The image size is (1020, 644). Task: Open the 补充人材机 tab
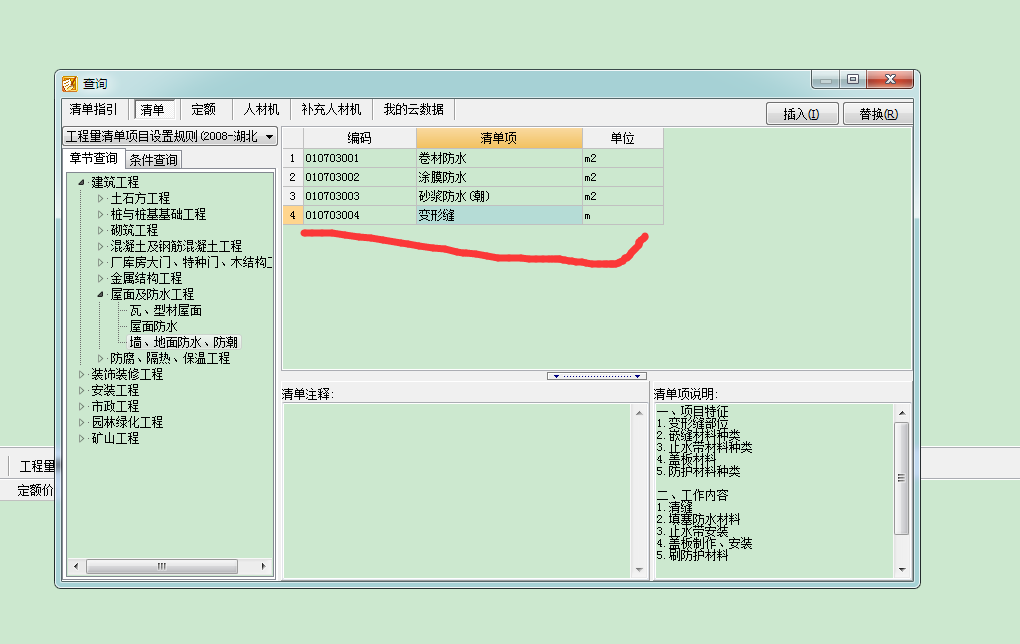coord(331,109)
